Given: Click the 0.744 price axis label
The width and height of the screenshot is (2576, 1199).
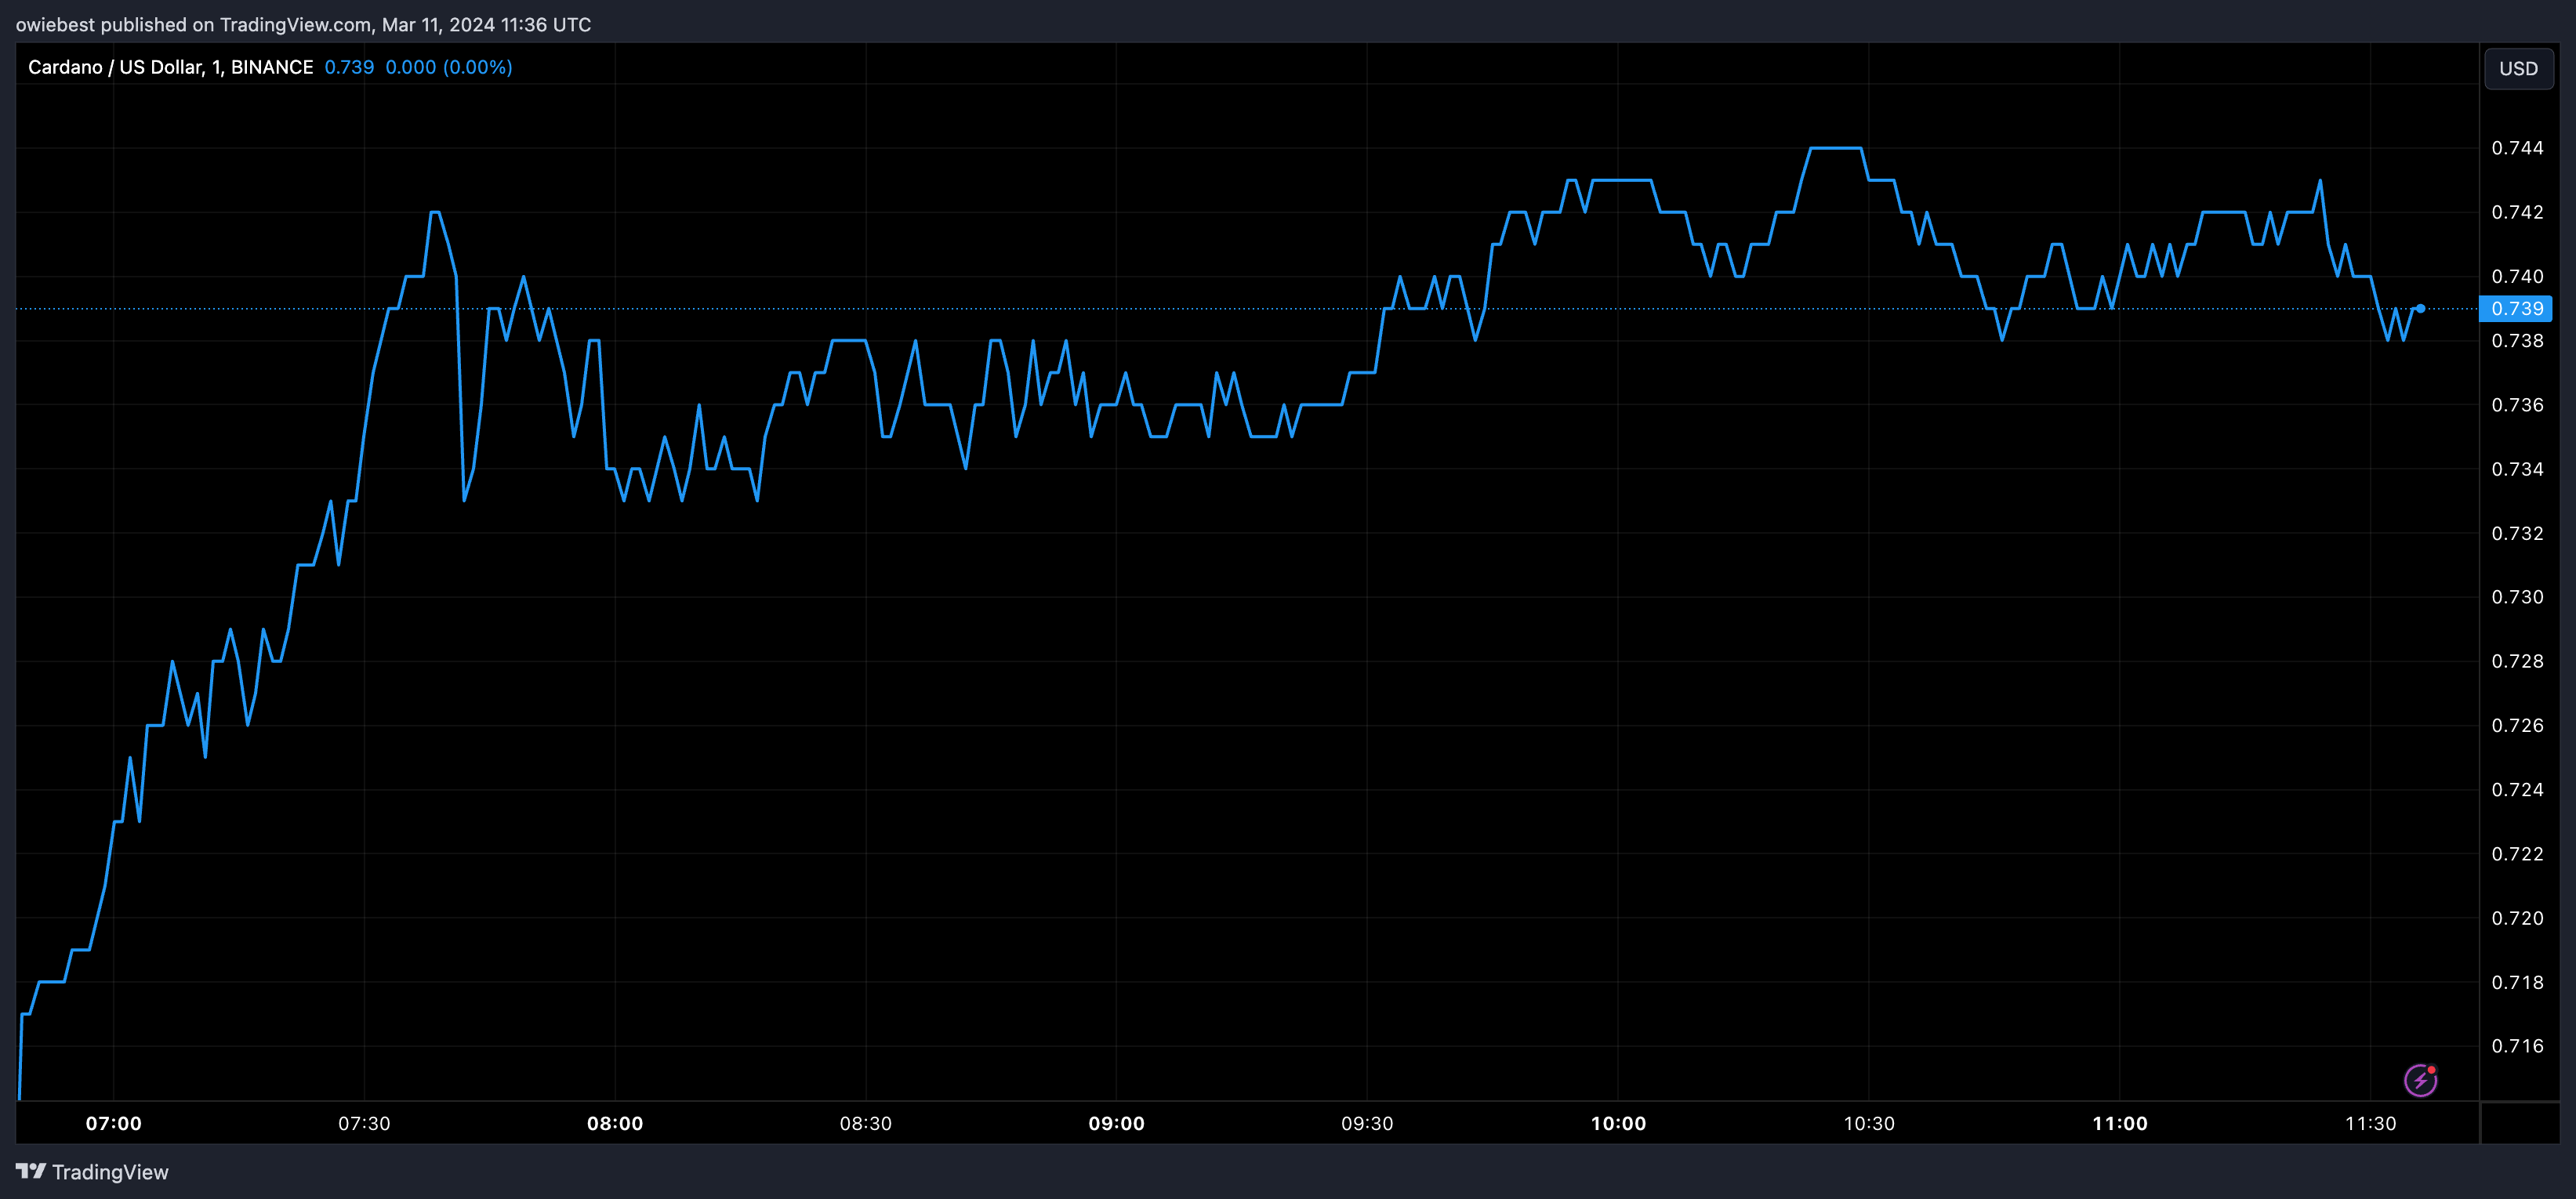Looking at the screenshot, I should tap(2517, 148).
